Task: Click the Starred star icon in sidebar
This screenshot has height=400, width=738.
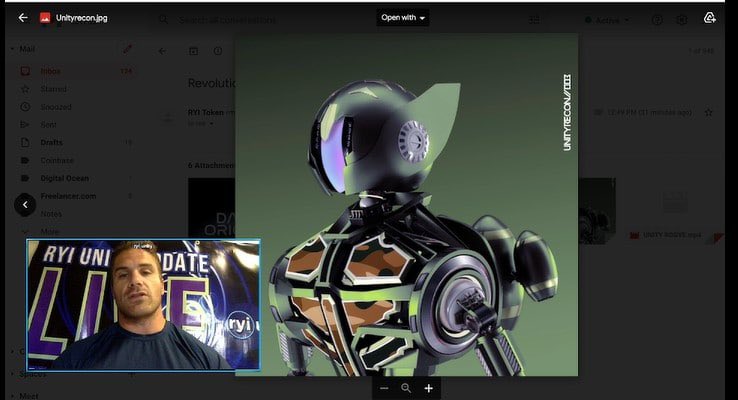Action: pyautogui.click(x=25, y=89)
